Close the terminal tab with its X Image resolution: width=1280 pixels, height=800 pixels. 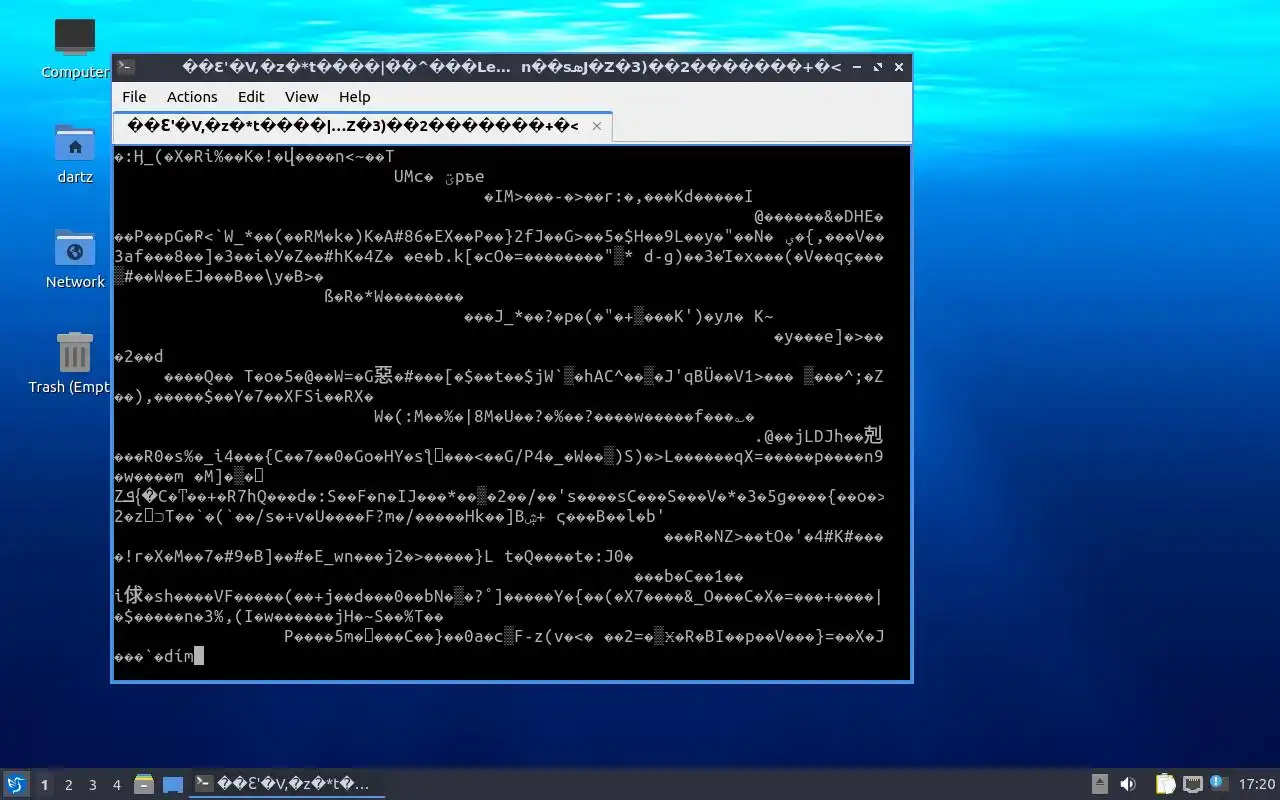(597, 126)
